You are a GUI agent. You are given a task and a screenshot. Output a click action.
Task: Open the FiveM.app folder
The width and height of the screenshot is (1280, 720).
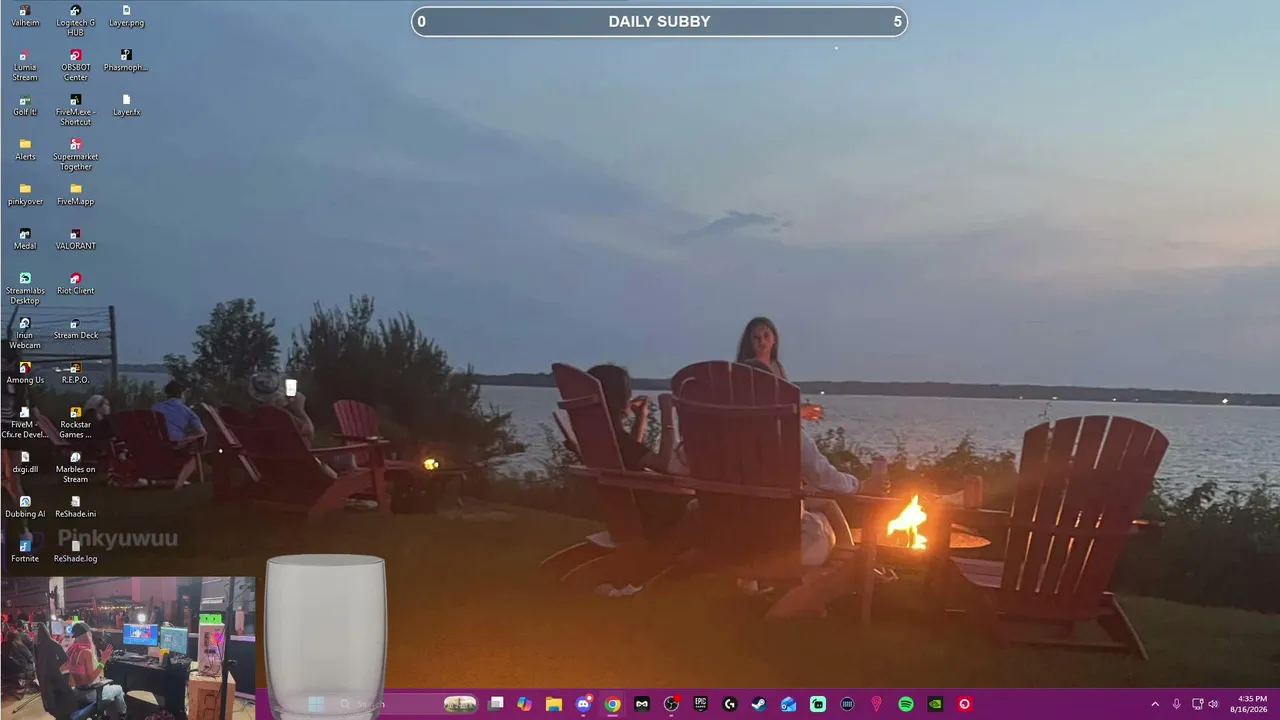click(75, 195)
